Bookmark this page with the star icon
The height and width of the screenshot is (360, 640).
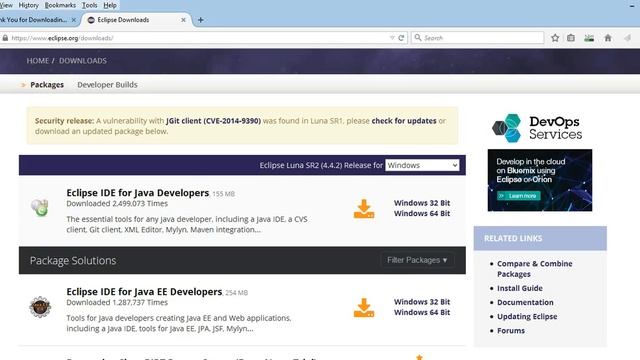[555, 38]
